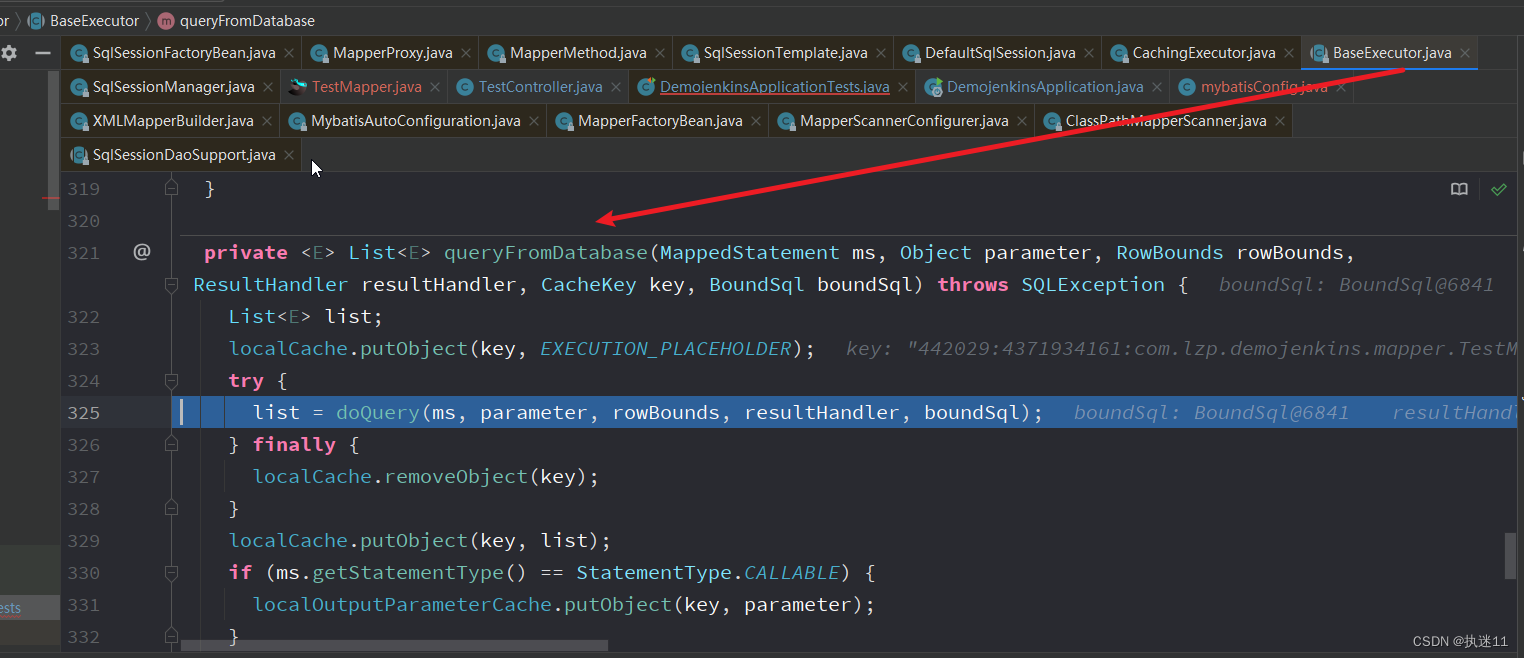The width and height of the screenshot is (1524, 658).
Task: Close the MapperFactoryBean.java tab
Action: pos(756,121)
